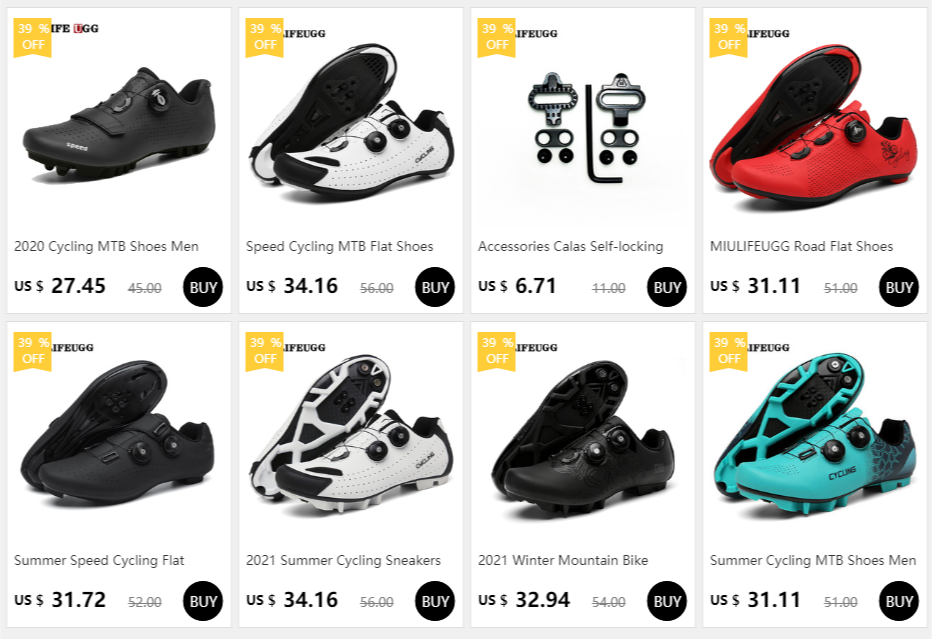This screenshot has width=932, height=639.
Task: Click BUY for Summer Speed Cycling Flat
Action: (203, 601)
